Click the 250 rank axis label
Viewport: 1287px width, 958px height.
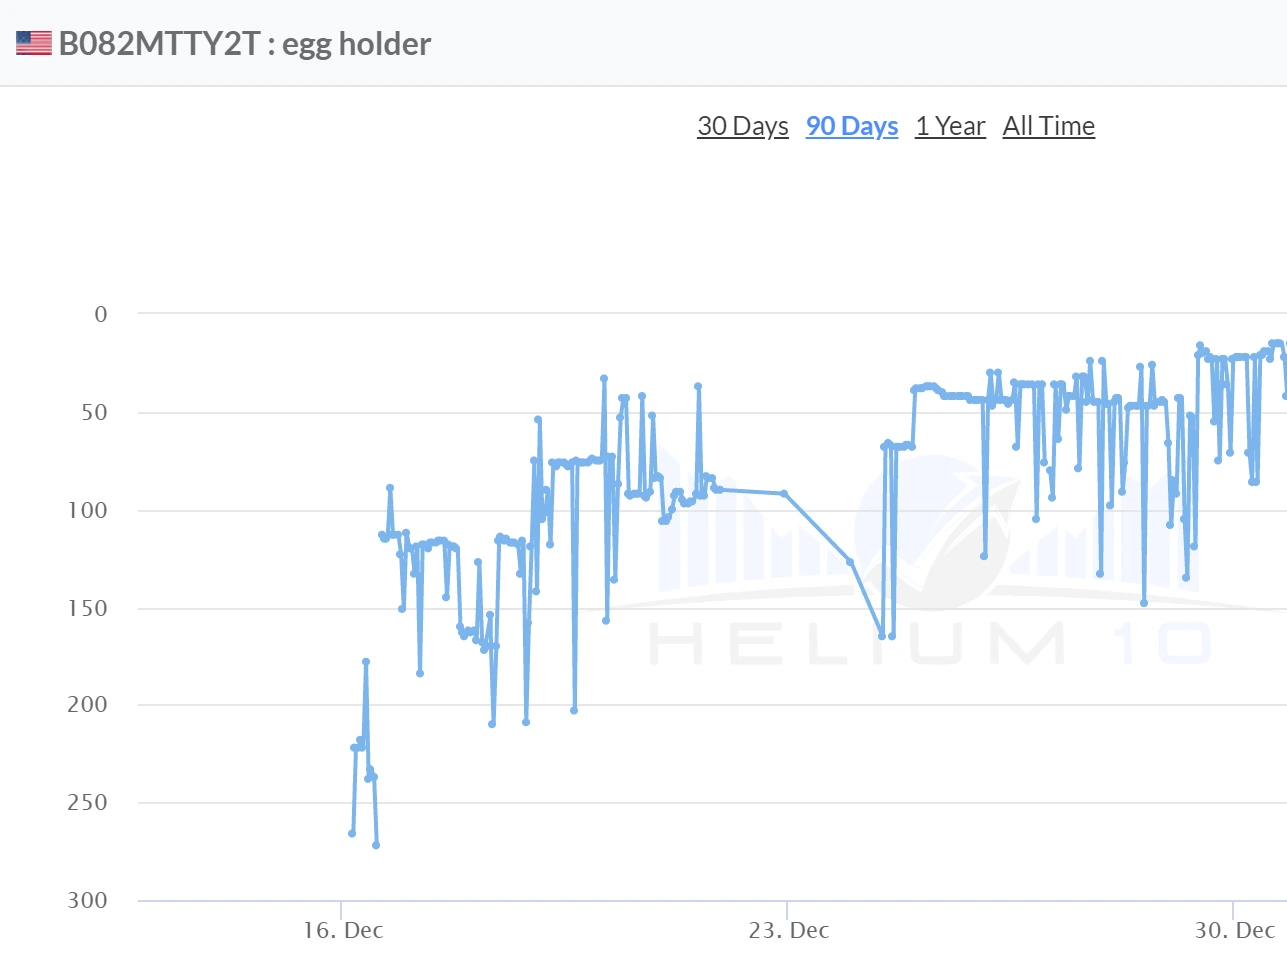[x=88, y=802]
